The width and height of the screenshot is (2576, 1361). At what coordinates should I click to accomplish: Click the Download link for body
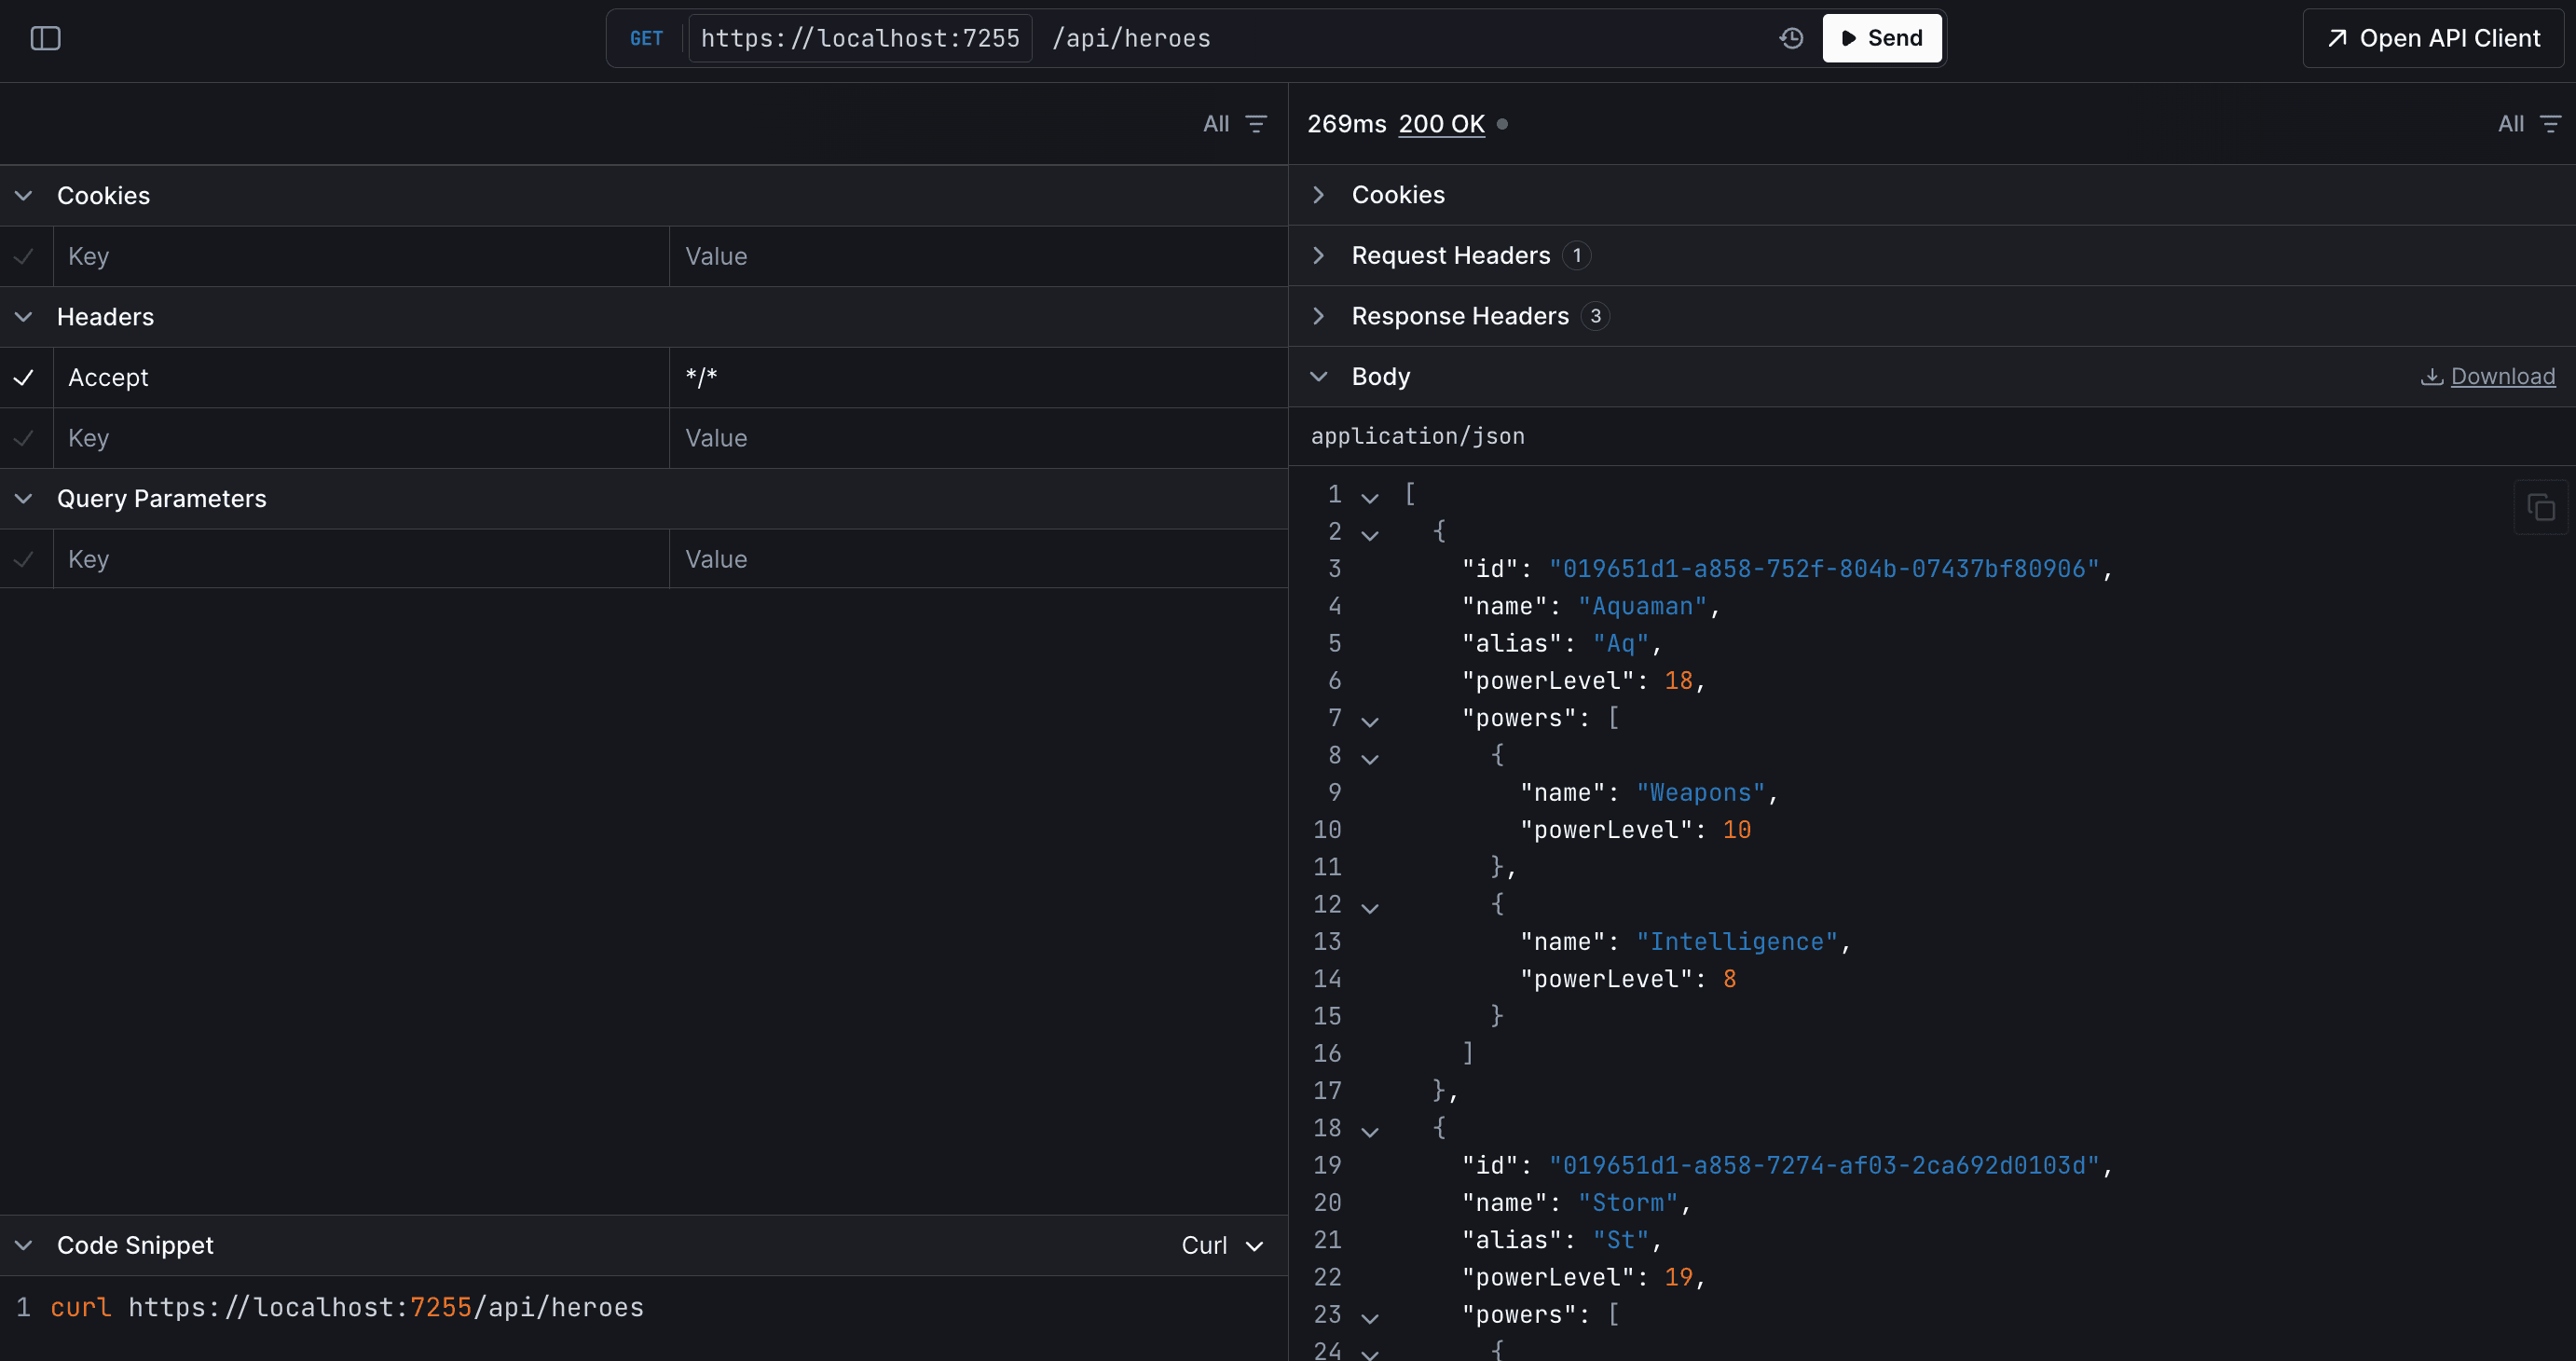click(x=2502, y=376)
